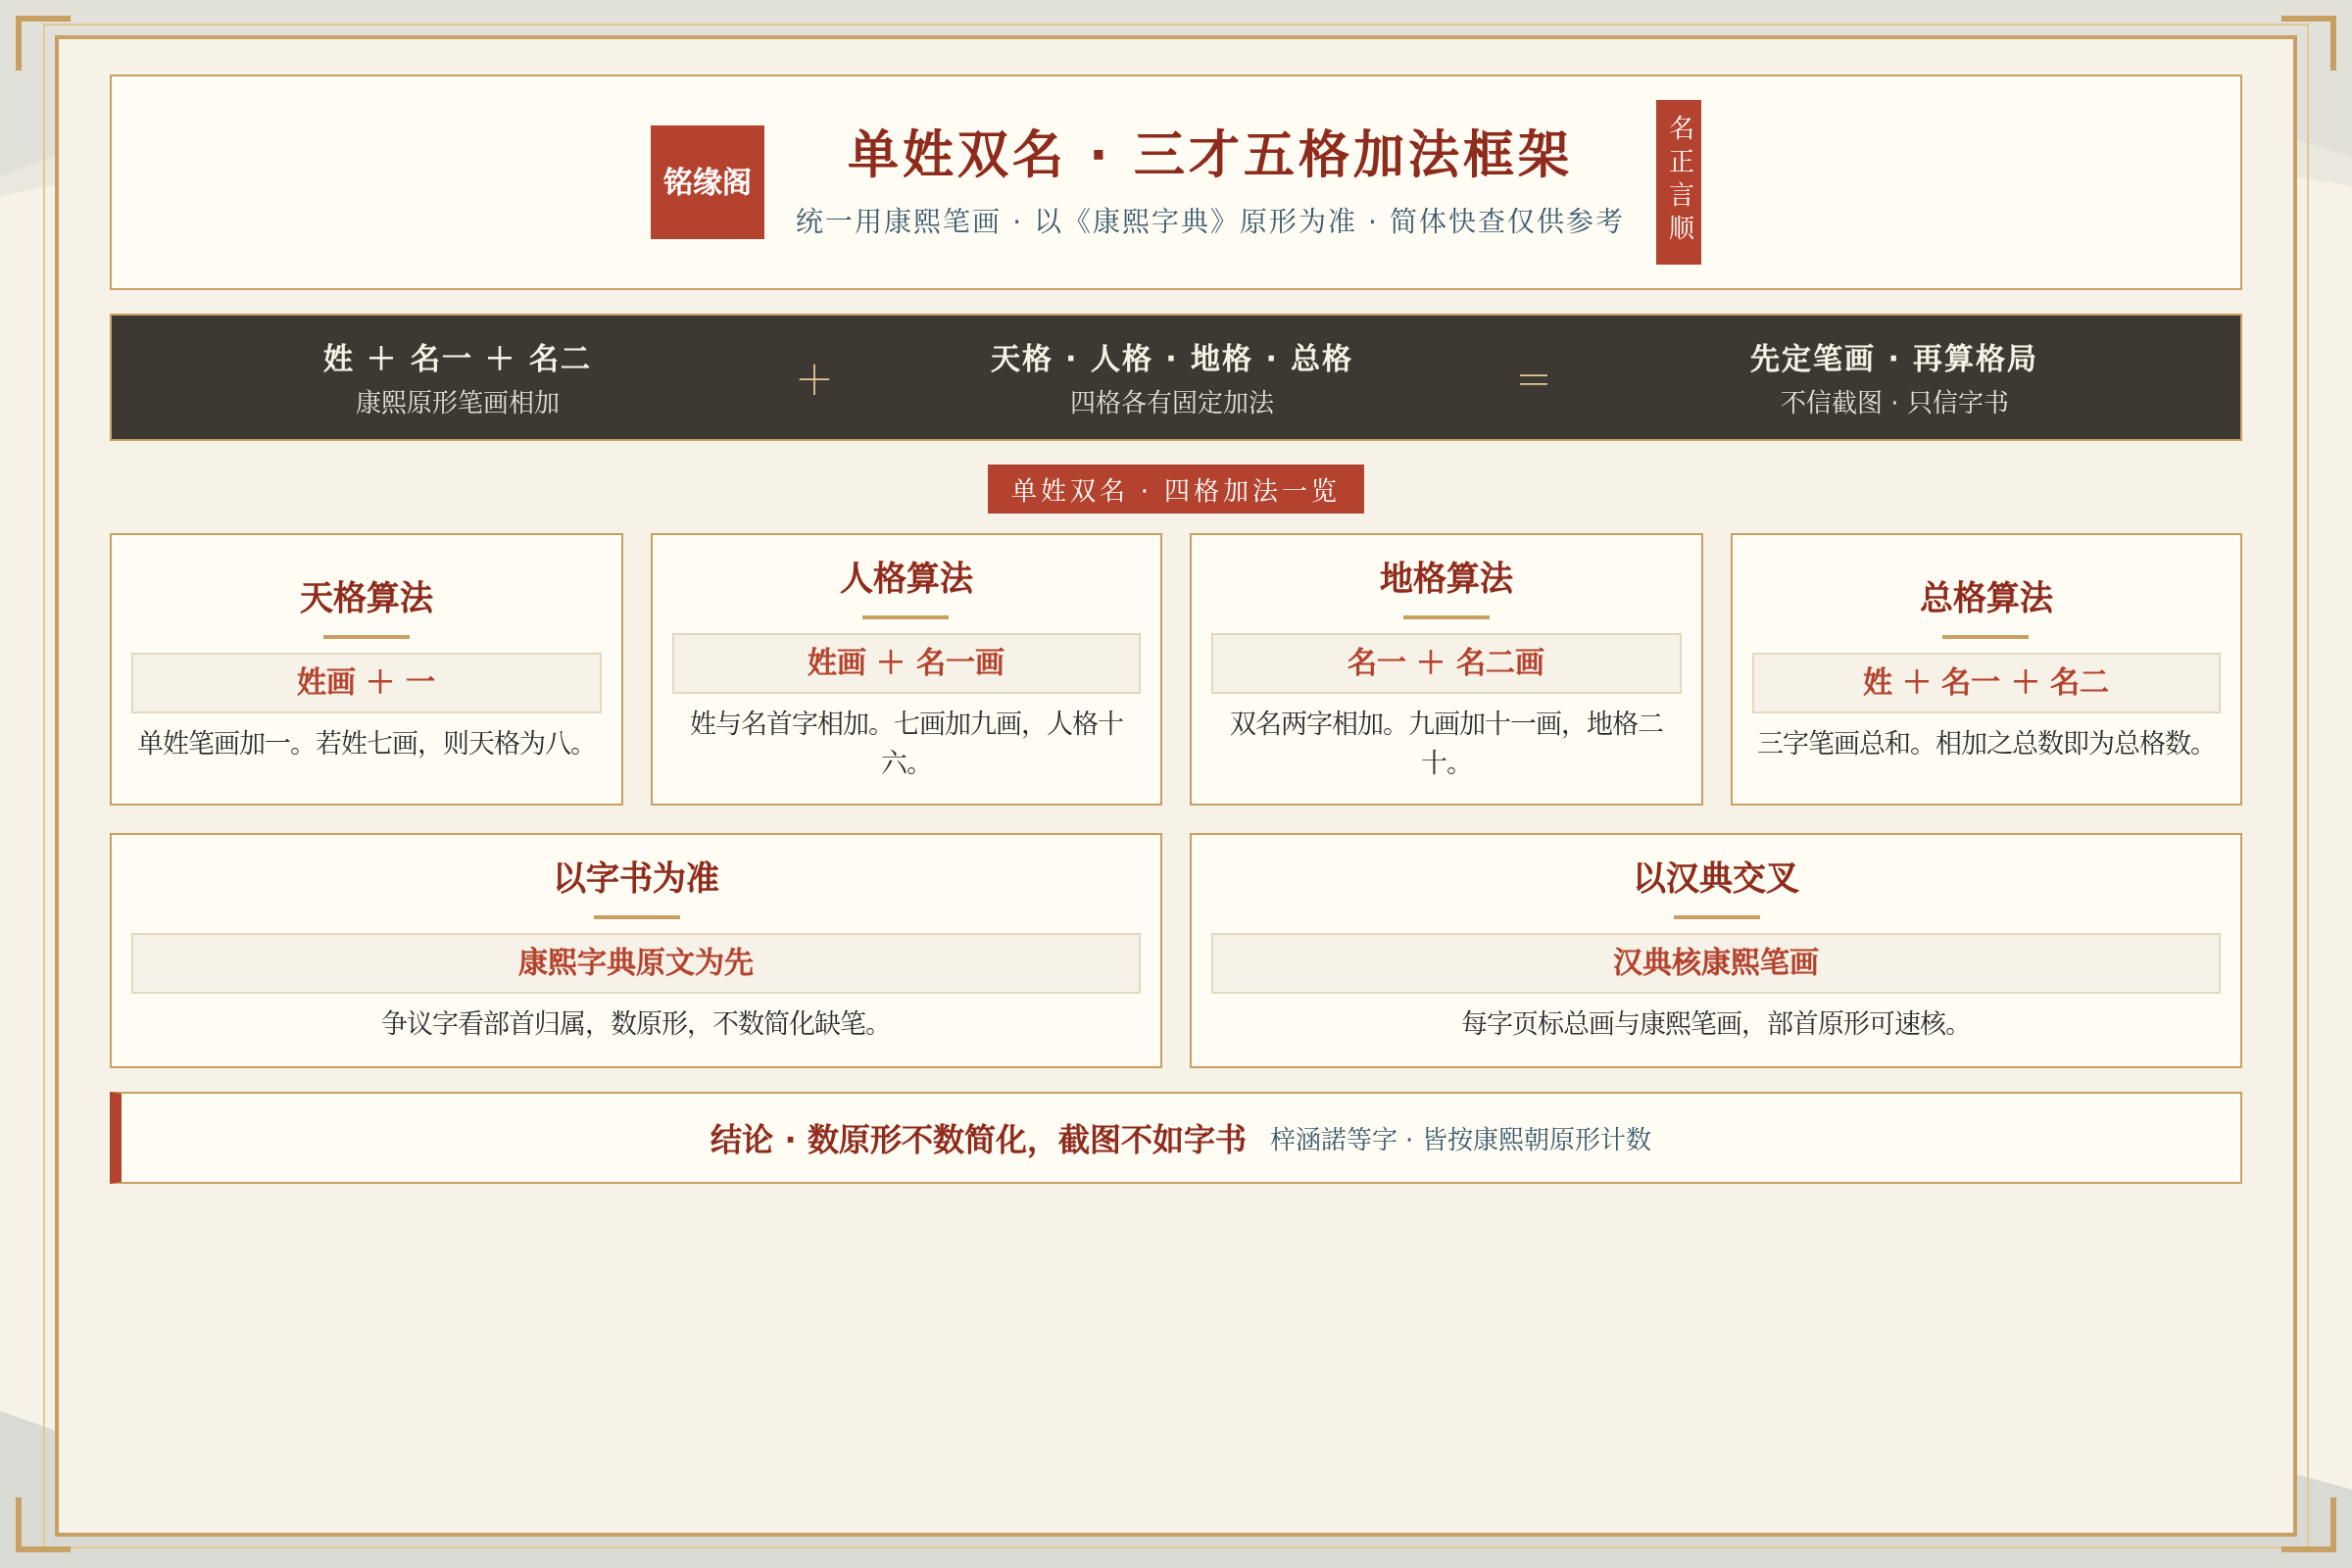Click the subtitle 统一用康熙笔画 line

pos(1209,221)
